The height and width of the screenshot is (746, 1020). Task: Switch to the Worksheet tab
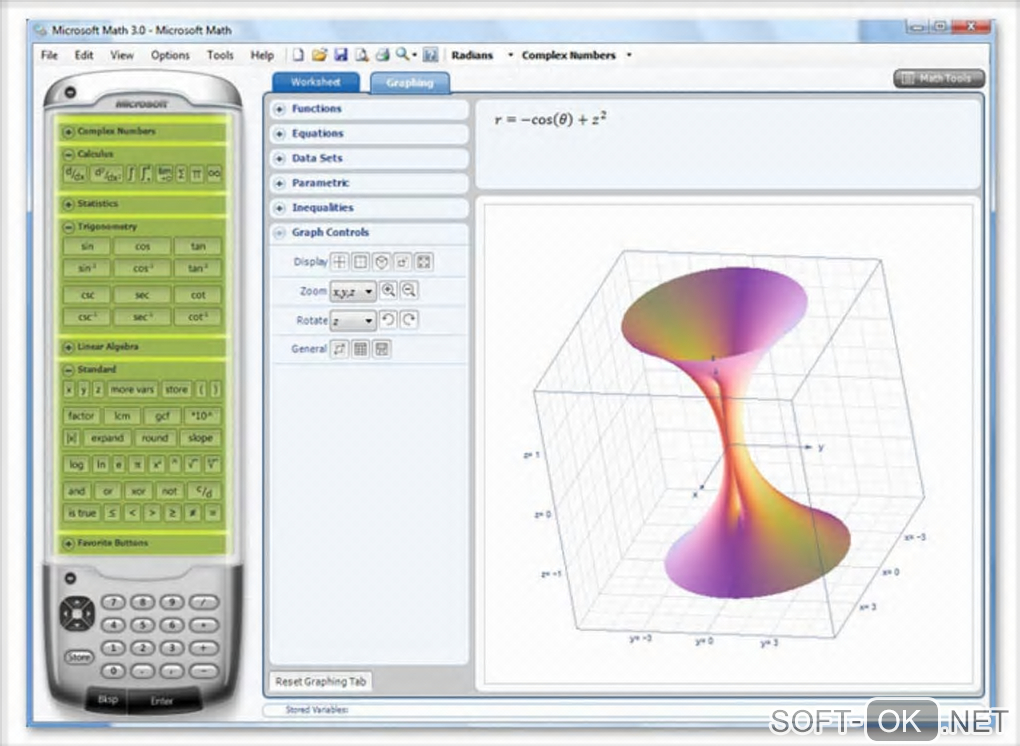pos(316,82)
